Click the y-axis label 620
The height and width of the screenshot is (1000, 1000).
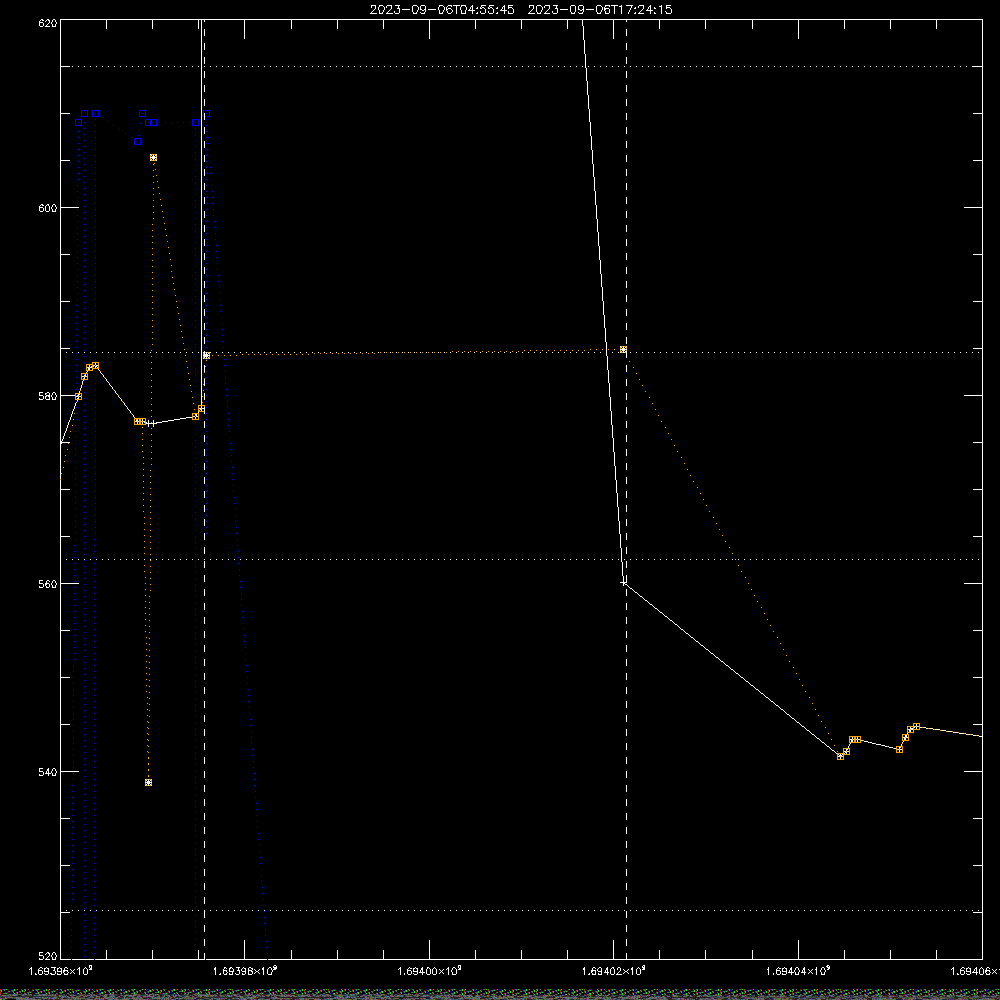pos(48,23)
